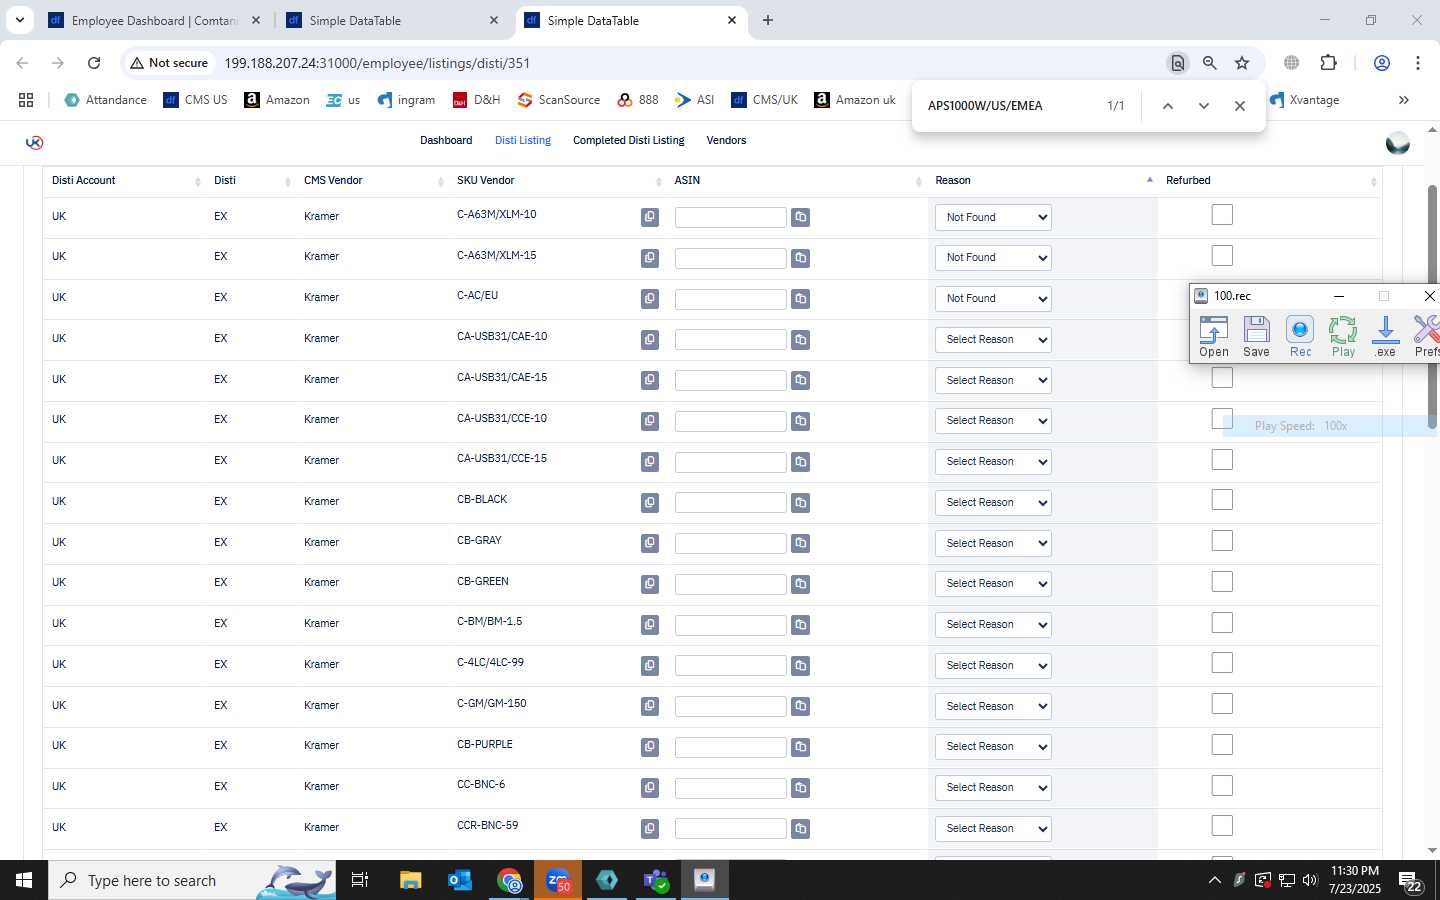The width and height of the screenshot is (1440, 900).
Task: Check Refurbed for C-4LC/4LC-99 row
Action: 1222,663
